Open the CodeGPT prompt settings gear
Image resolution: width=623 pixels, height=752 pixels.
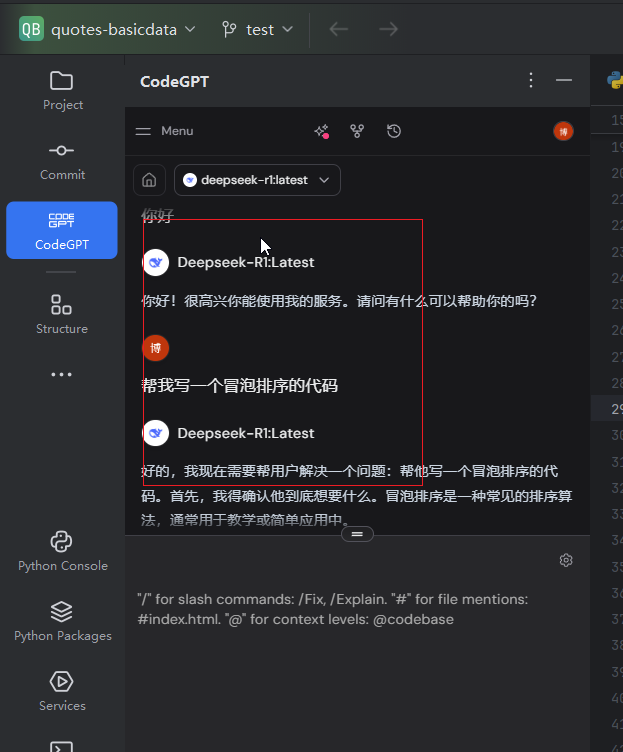tap(566, 560)
